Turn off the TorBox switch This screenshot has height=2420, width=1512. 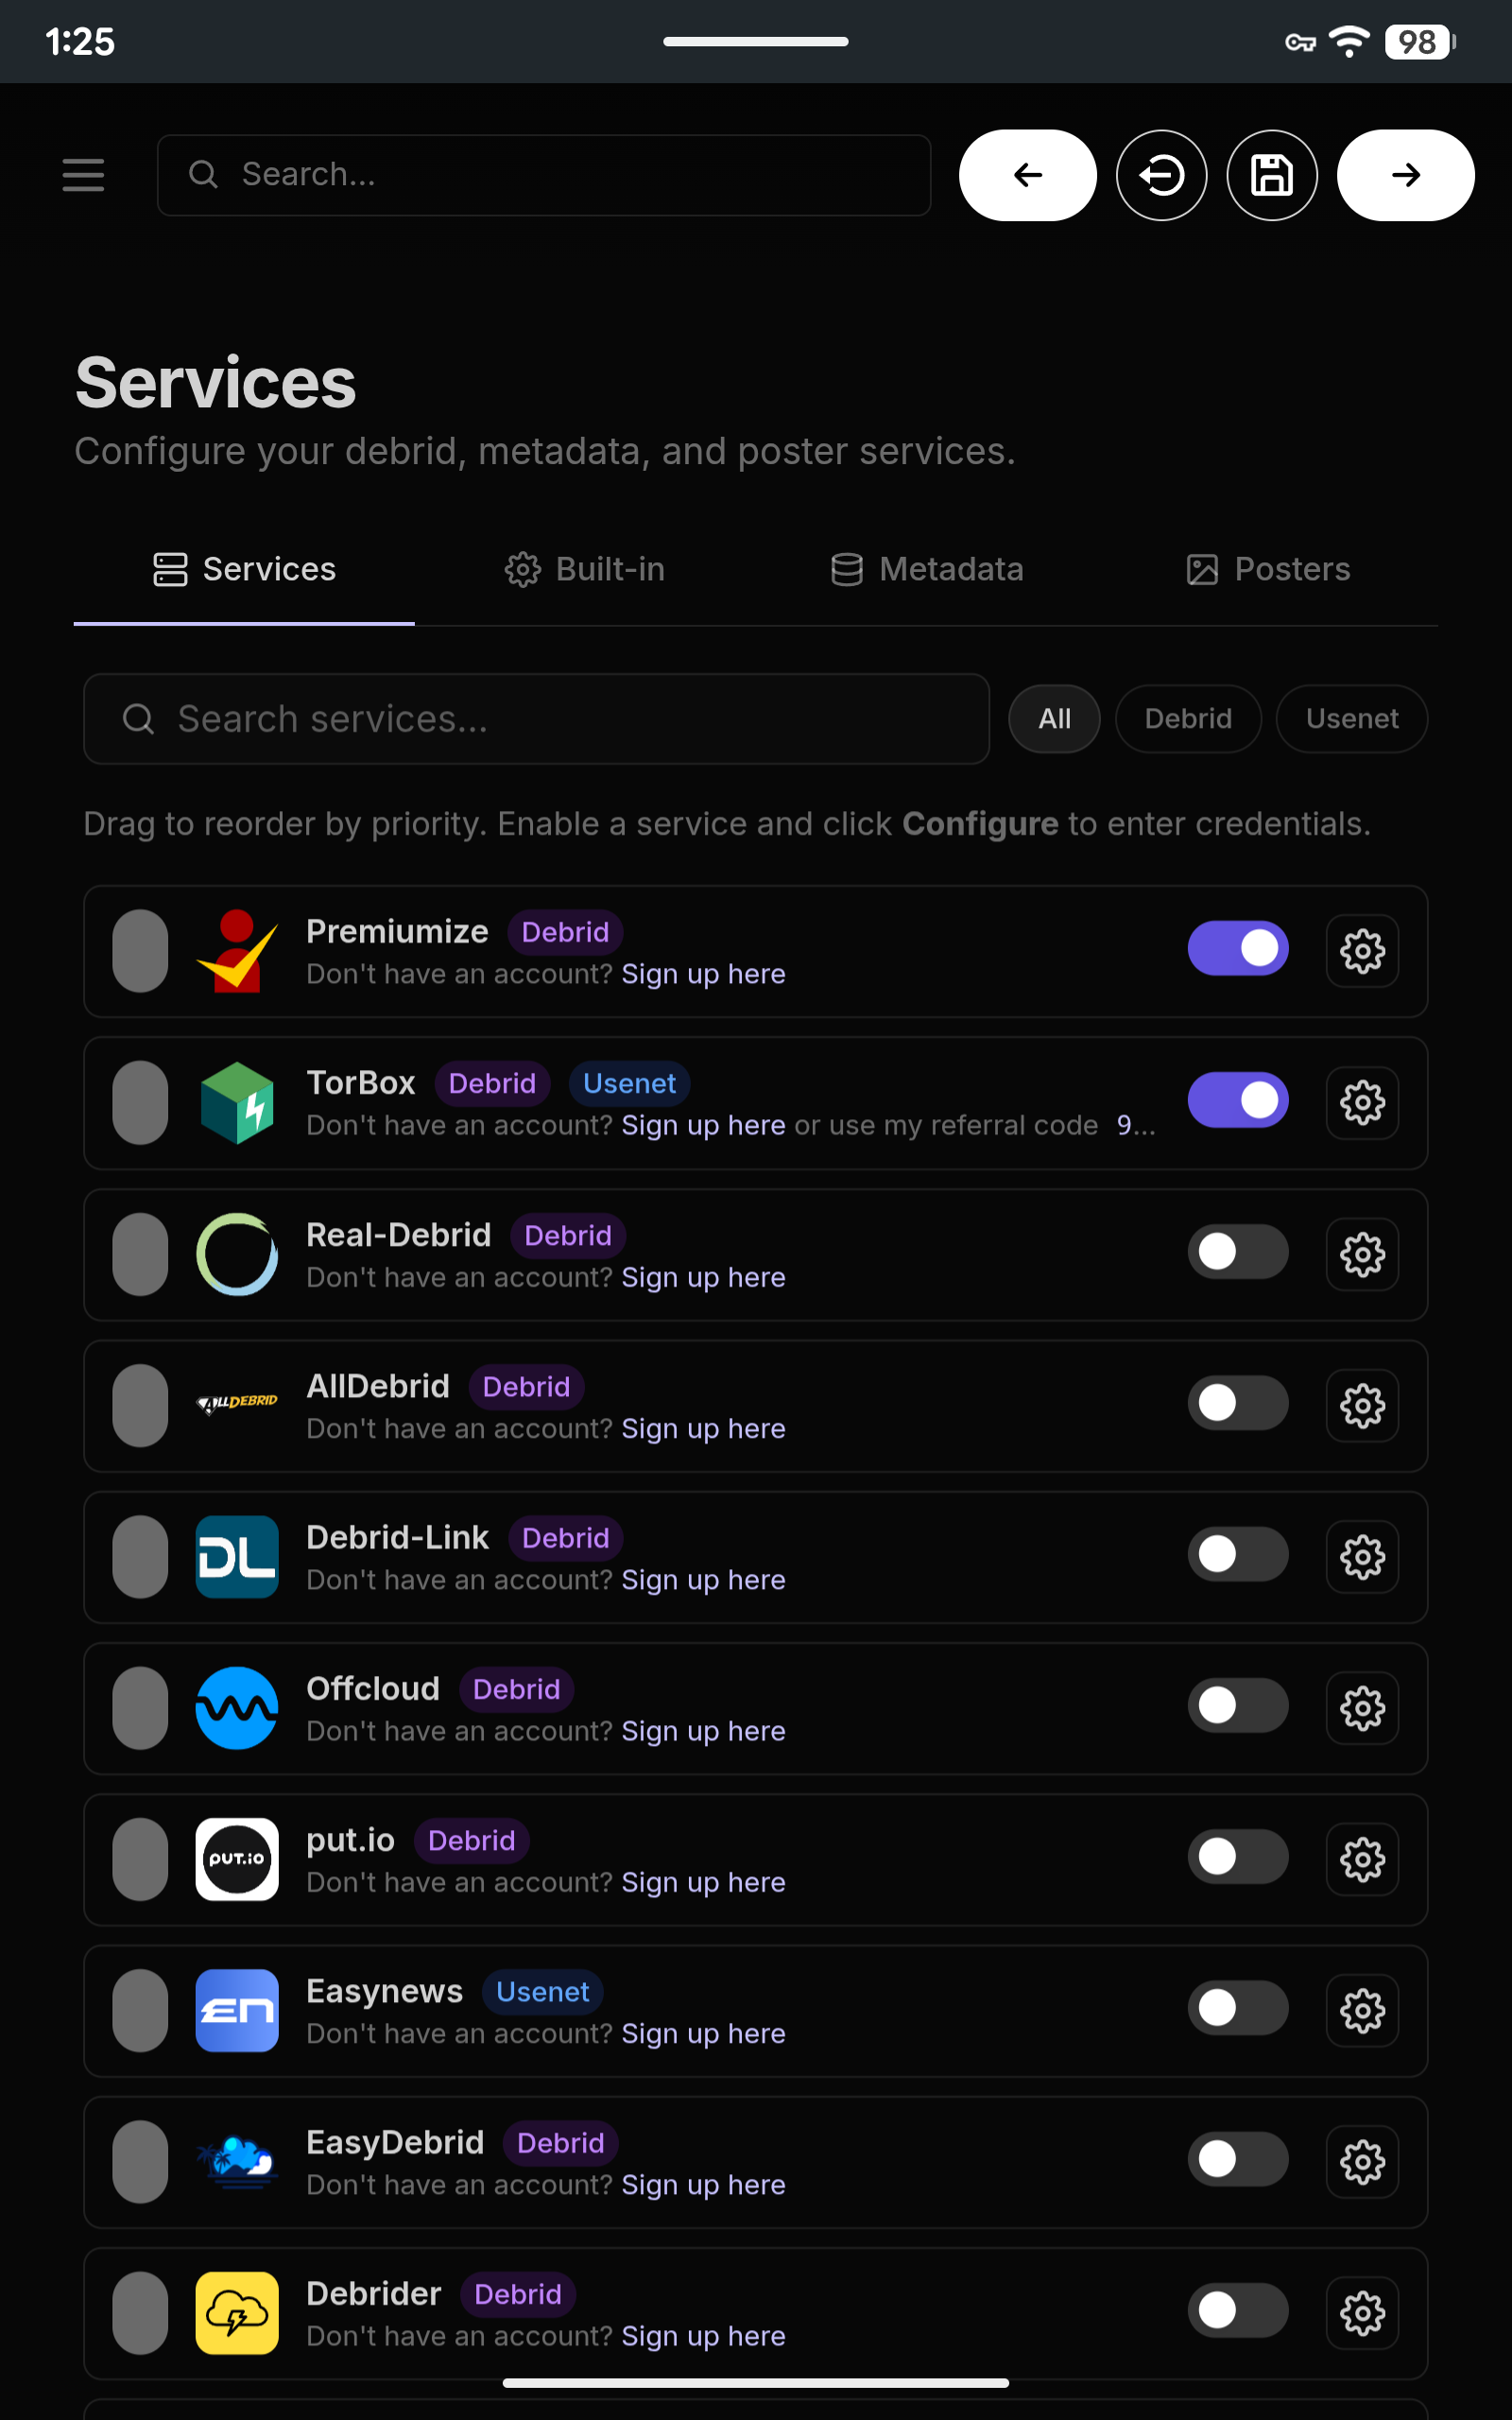(1238, 1100)
